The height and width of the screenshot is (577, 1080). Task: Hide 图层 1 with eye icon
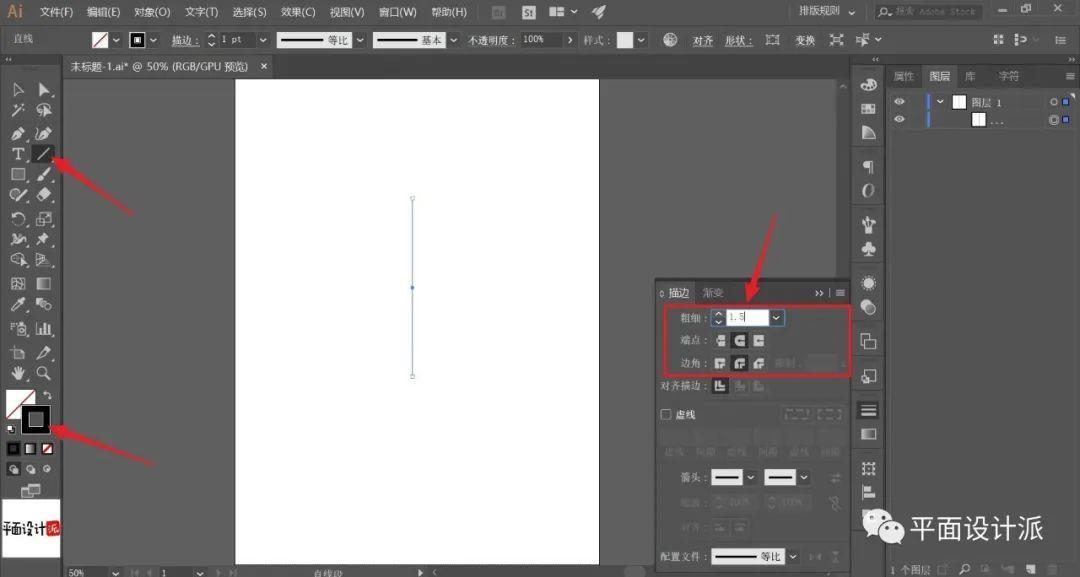(x=900, y=102)
